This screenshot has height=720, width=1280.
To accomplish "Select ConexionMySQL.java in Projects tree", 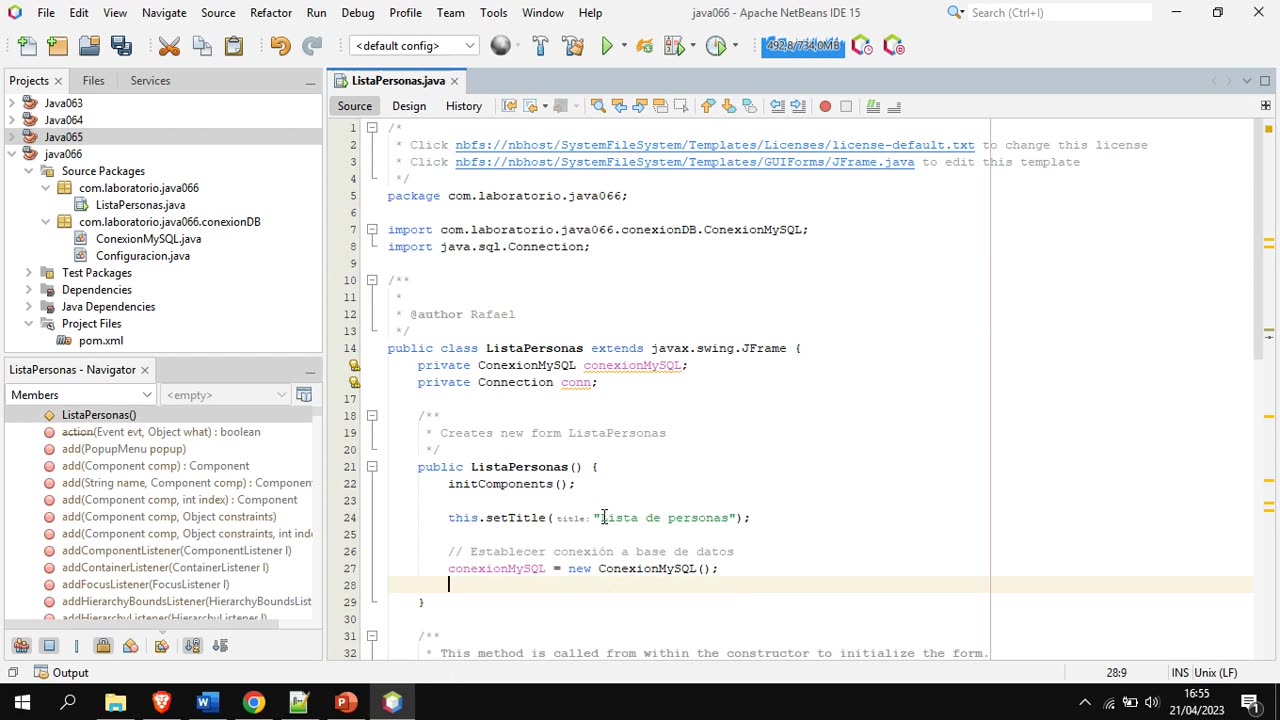I will 148,239.
